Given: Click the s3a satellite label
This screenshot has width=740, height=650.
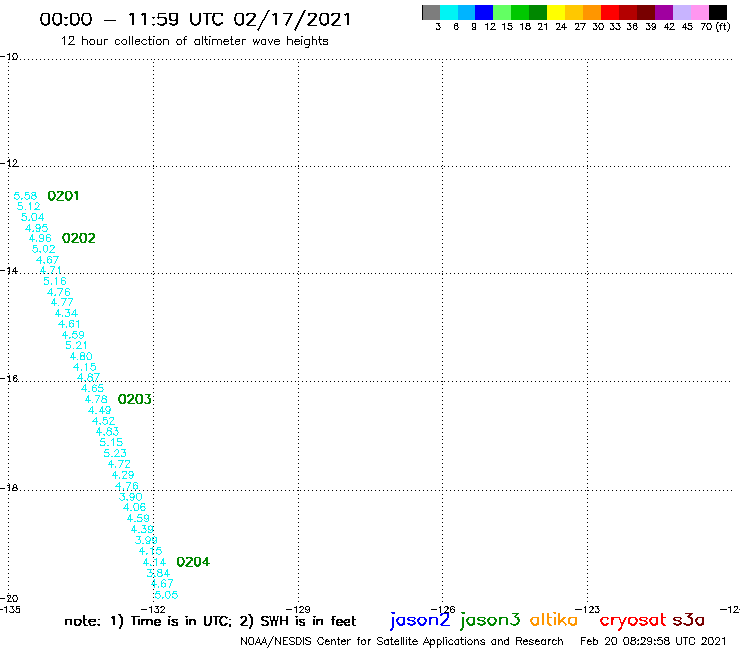Looking at the screenshot, I should (688, 620).
